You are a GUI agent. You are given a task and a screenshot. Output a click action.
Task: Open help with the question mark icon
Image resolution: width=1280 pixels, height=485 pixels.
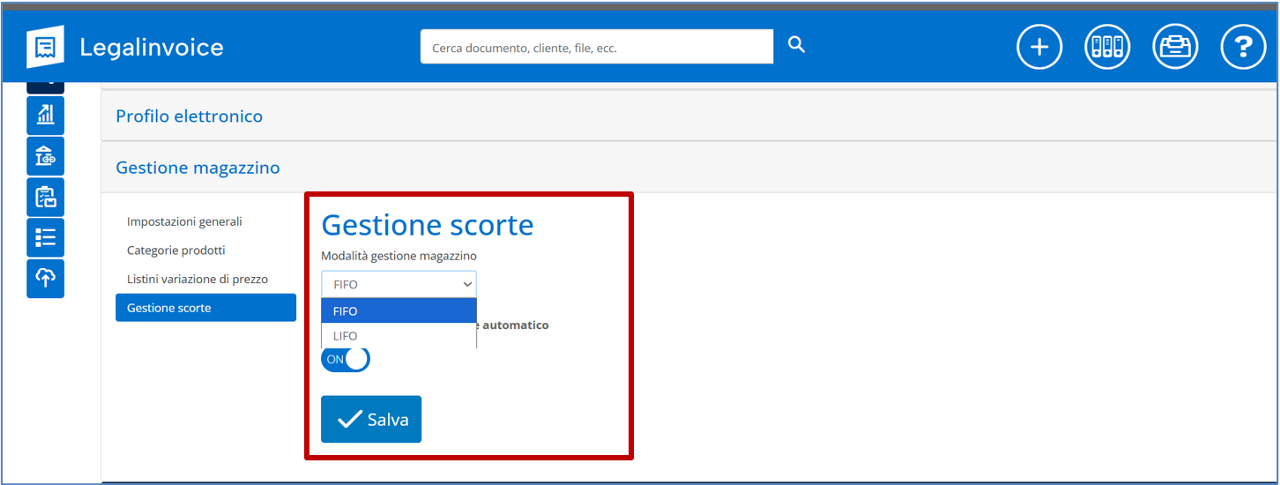coord(1243,47)
